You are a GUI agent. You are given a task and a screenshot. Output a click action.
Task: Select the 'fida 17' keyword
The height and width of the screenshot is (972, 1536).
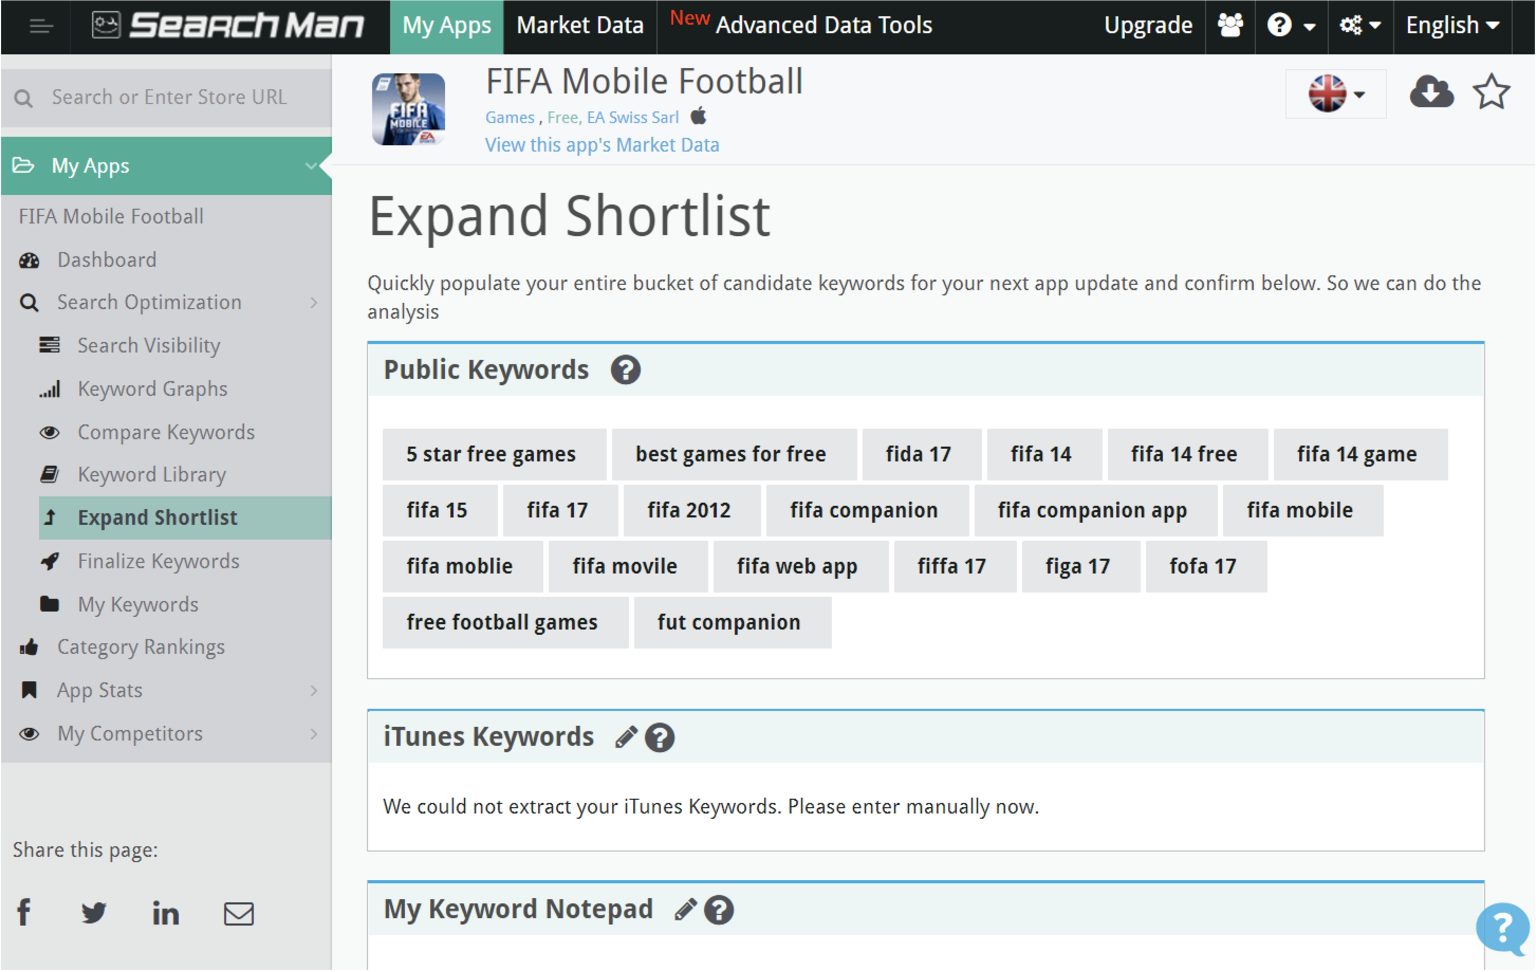click(921, 455)
